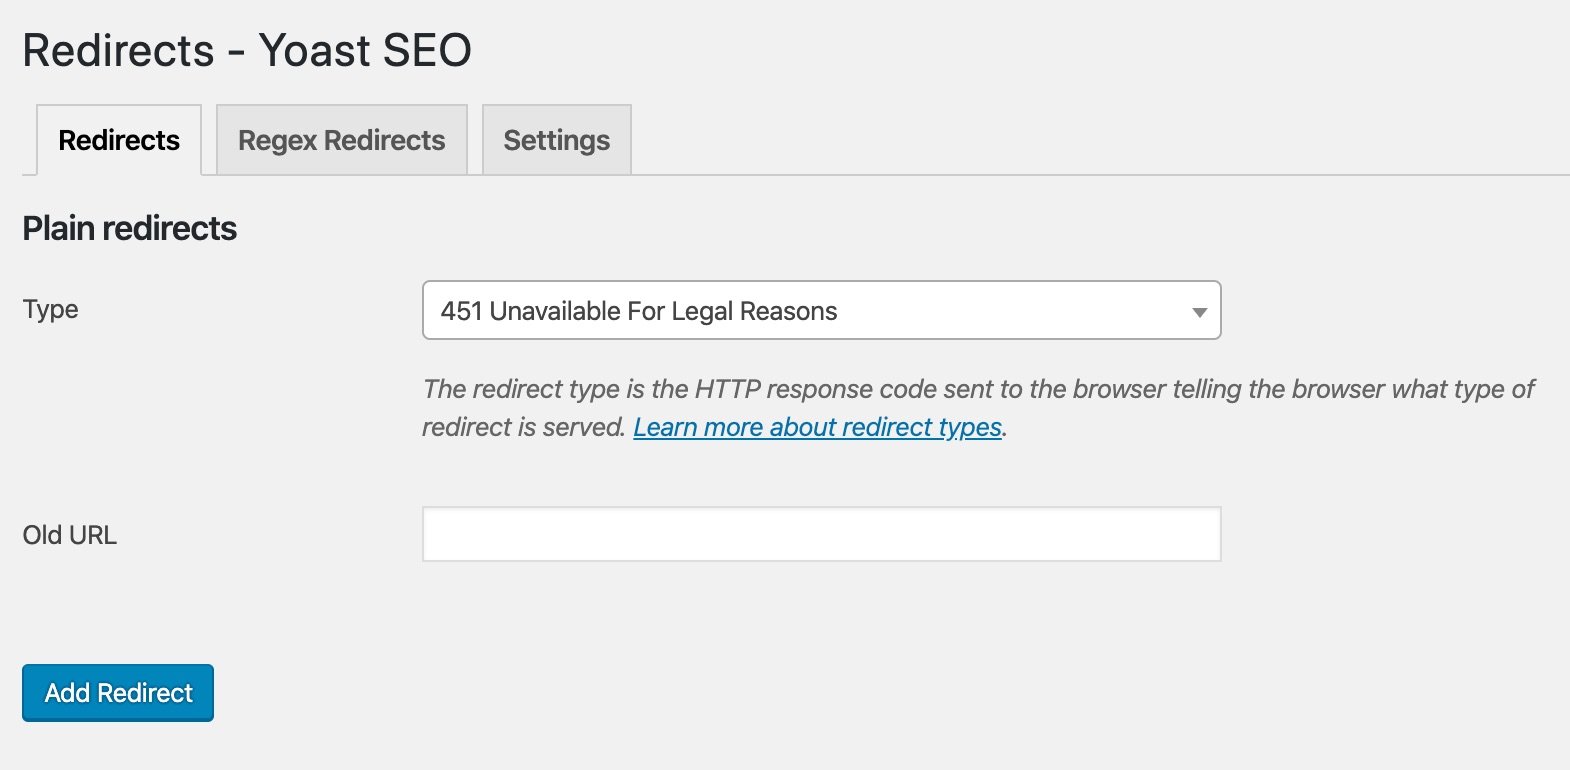1570x770 pixels.
Task: Click the word "Regex" on the second tab
Action: click(x=277, y=140)
